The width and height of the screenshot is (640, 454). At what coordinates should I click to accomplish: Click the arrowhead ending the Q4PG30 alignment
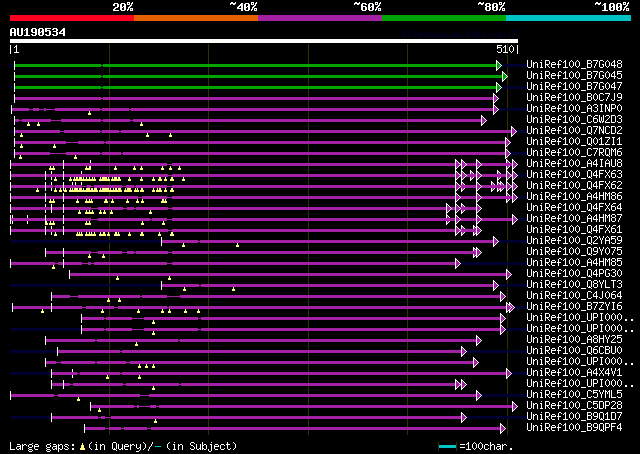(509, 275)
